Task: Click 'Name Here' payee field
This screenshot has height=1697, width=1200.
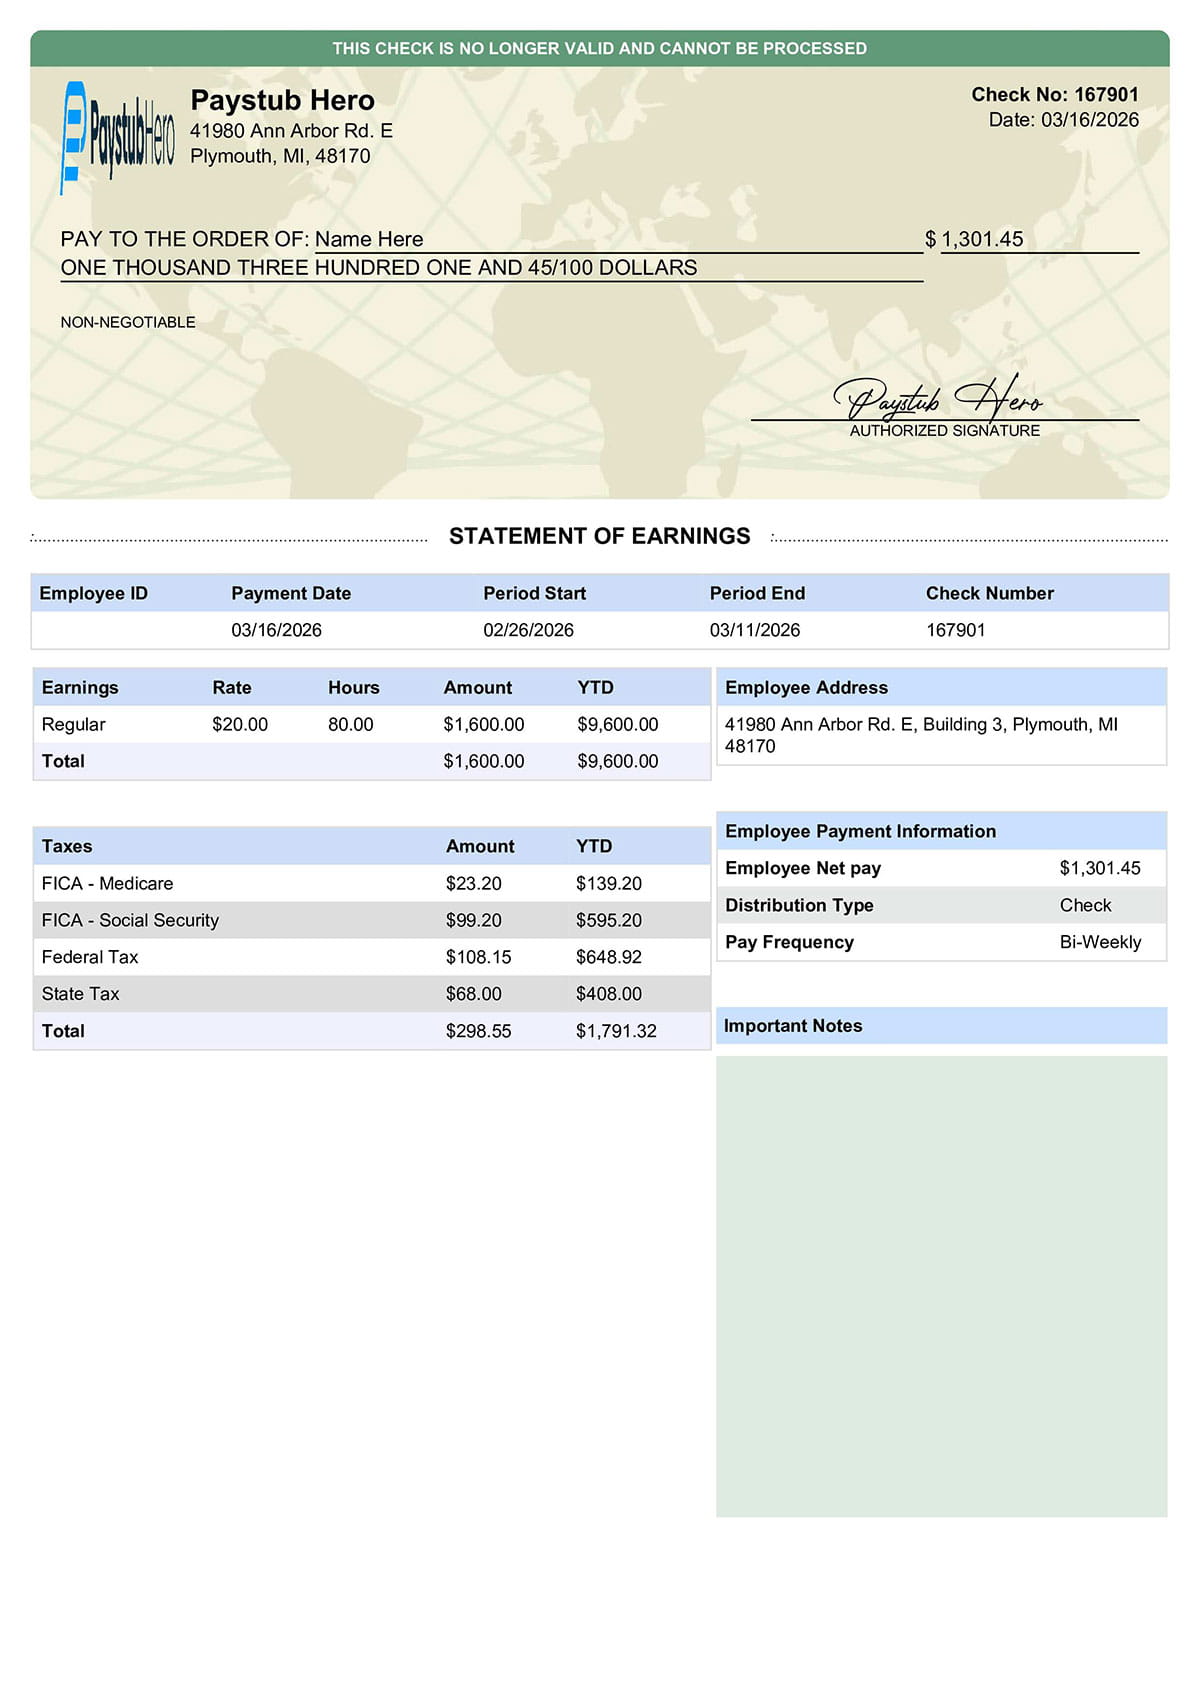Action: [369, 239]
